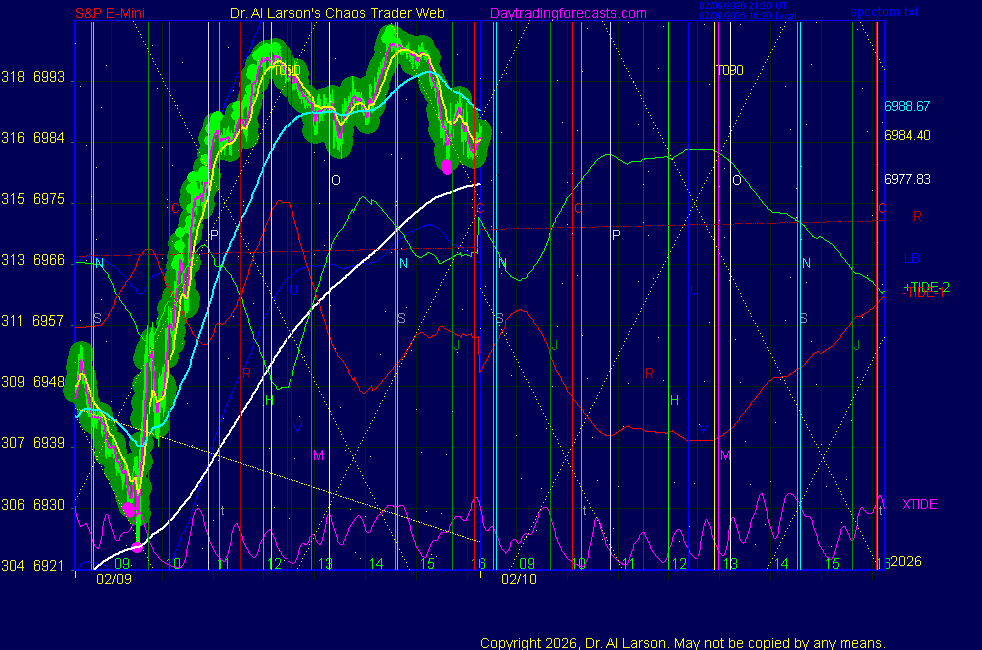Click the magenta dot at latest price bar

click(446, 167)
